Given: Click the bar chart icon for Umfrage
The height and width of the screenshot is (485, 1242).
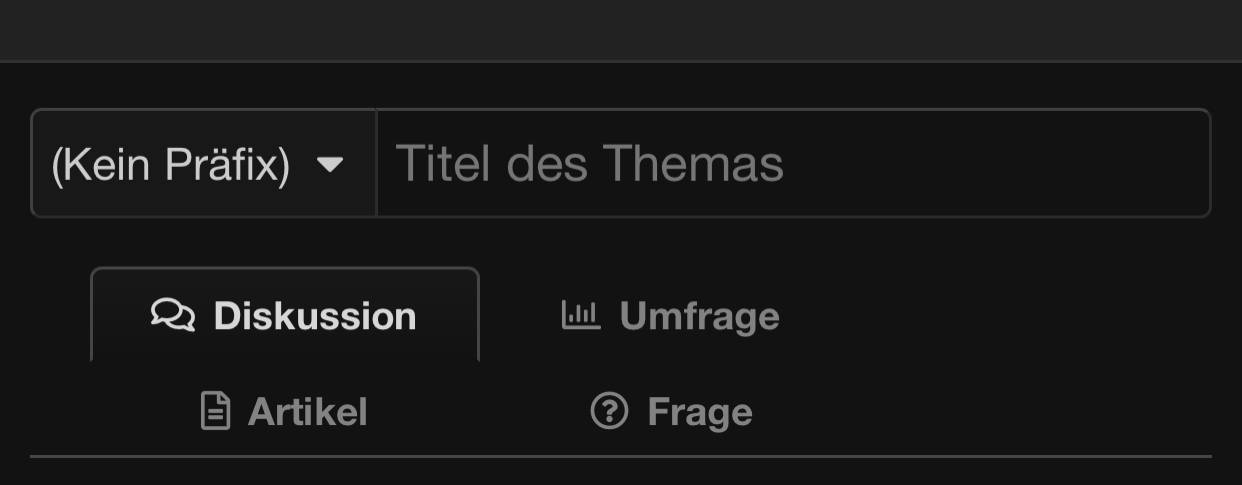Looking at the screenshot, I should 581,315.
